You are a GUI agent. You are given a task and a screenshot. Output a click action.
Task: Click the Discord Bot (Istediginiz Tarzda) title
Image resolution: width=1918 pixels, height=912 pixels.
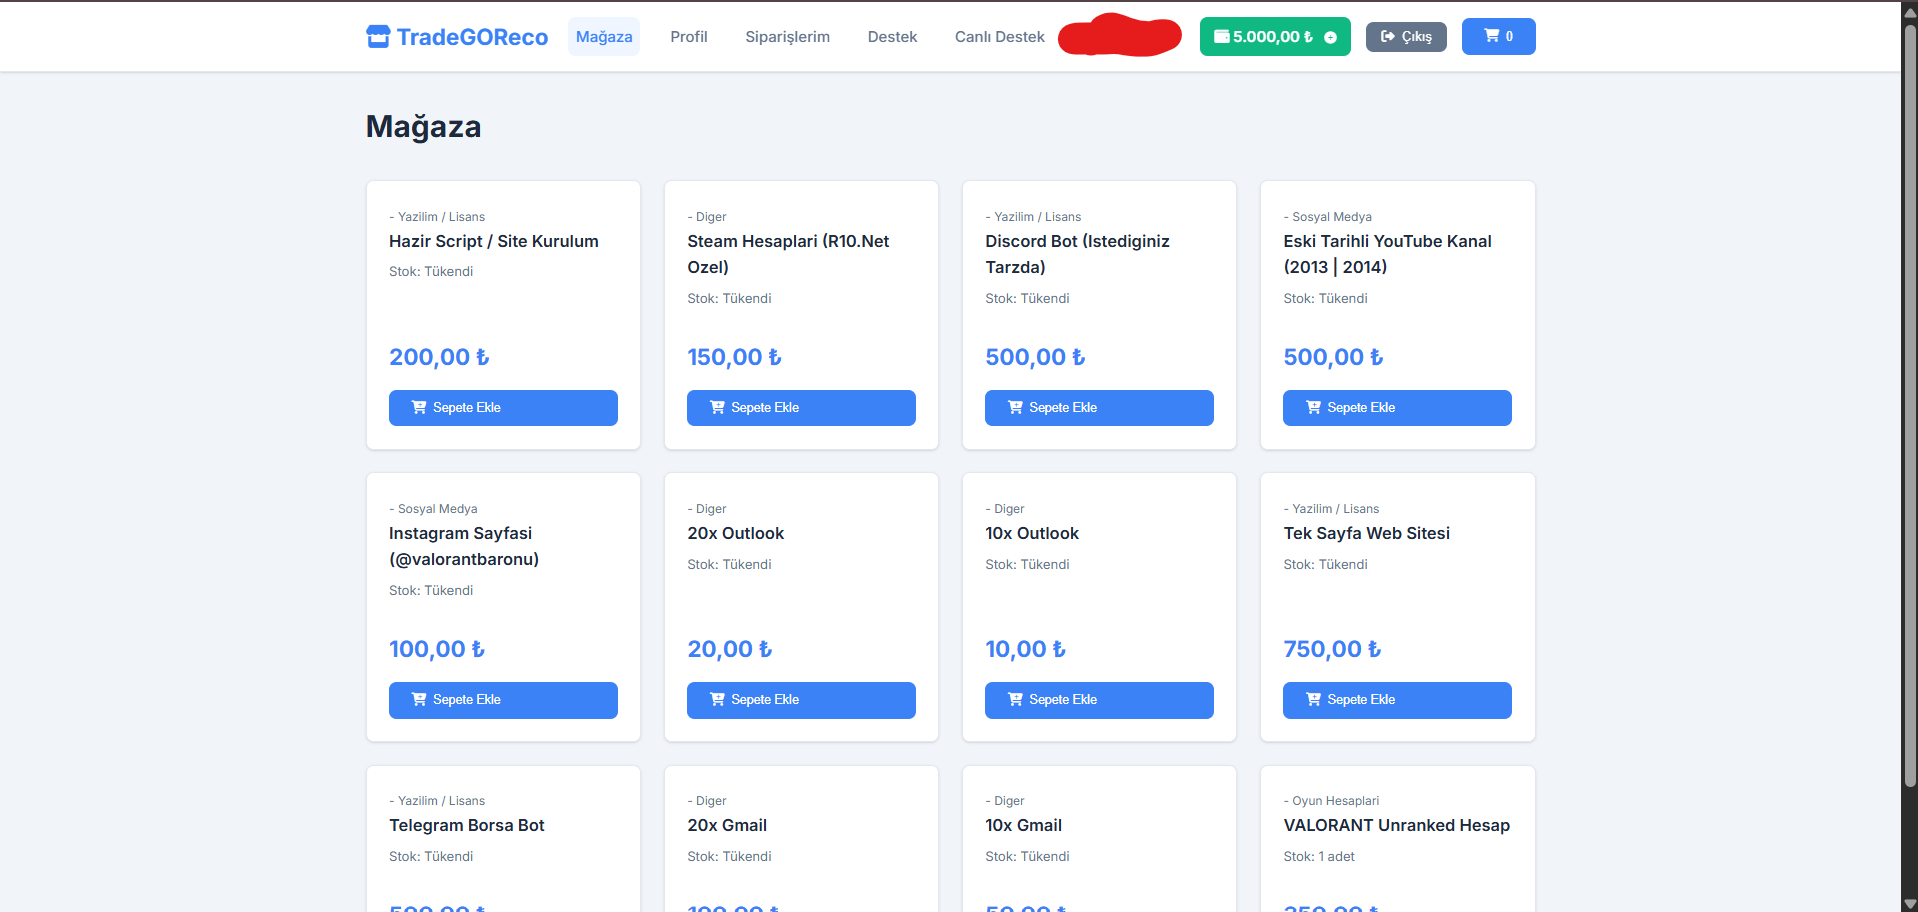[1077, 254]
